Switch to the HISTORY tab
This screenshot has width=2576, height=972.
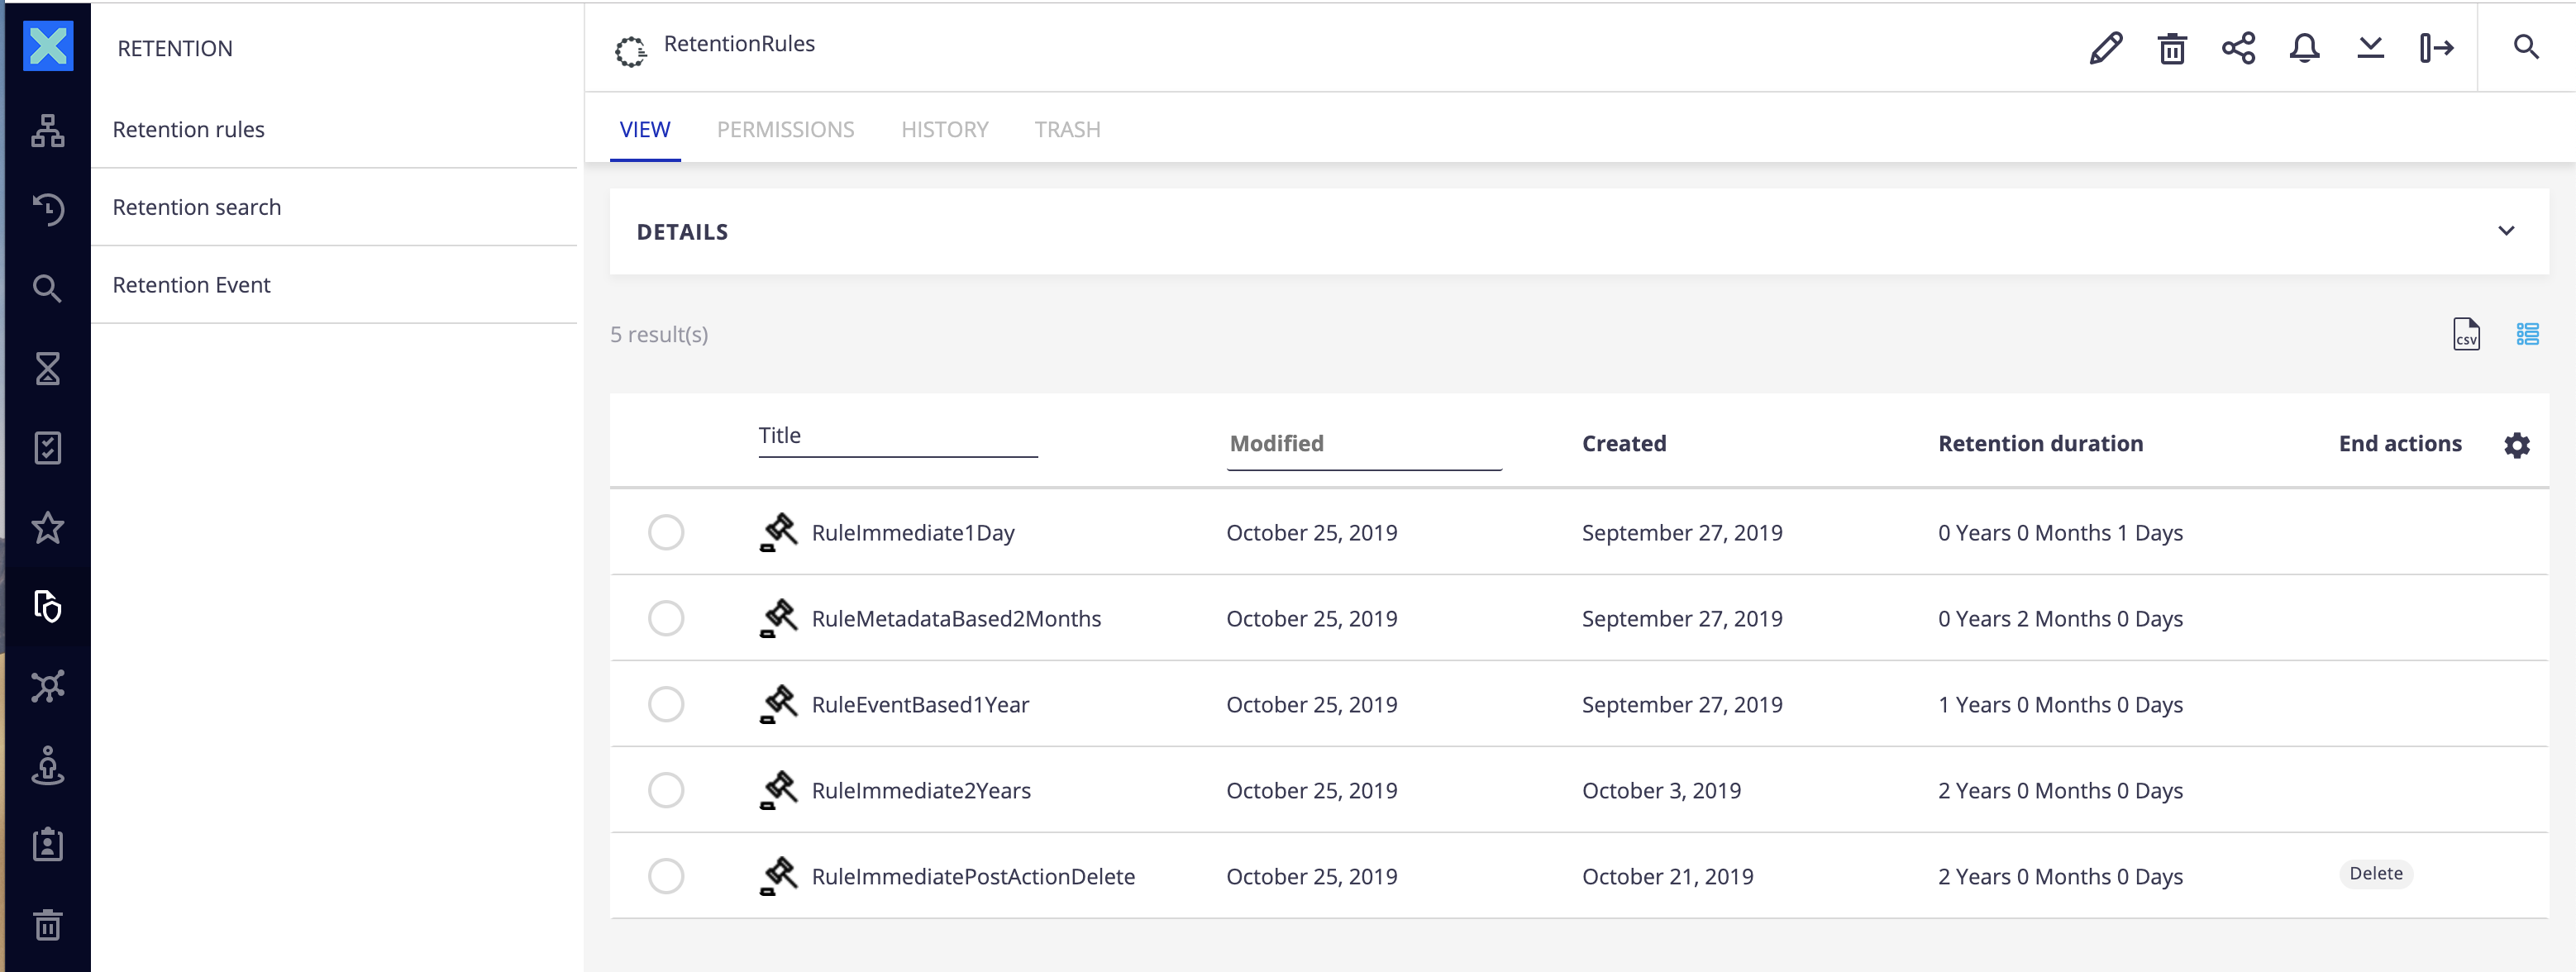pyautogui.click(x=944, y=130)
